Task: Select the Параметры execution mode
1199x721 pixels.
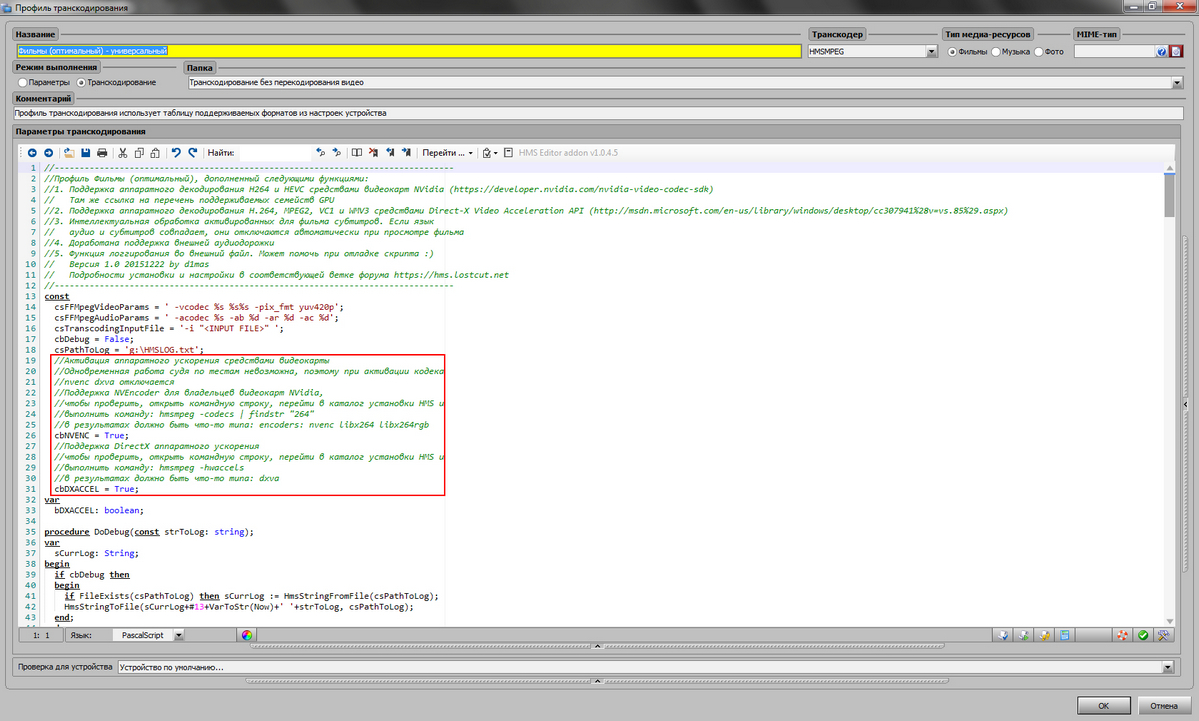Action: coord(24,82)
